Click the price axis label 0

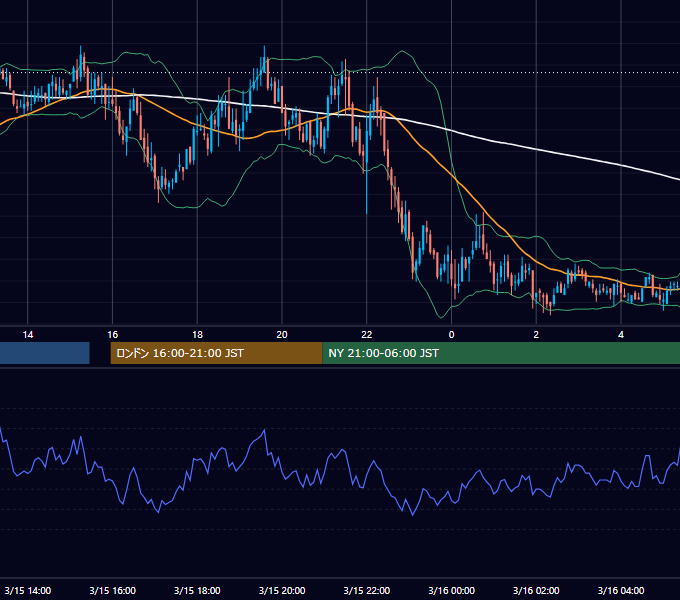coord(451,335)
